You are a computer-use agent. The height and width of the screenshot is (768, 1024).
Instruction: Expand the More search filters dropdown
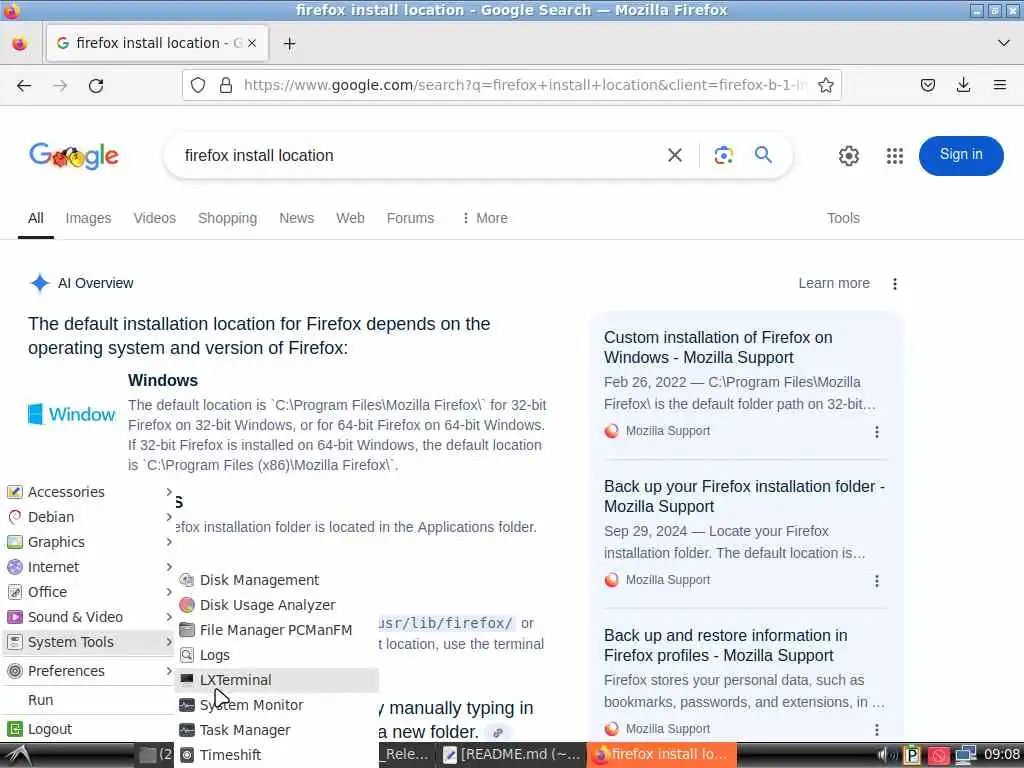point(485,218)
